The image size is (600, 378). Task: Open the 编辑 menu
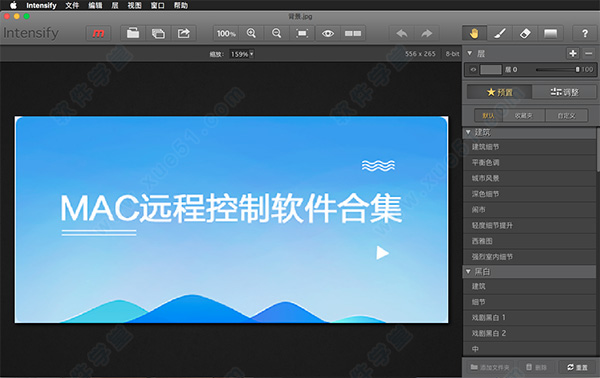tap(95, 5)
